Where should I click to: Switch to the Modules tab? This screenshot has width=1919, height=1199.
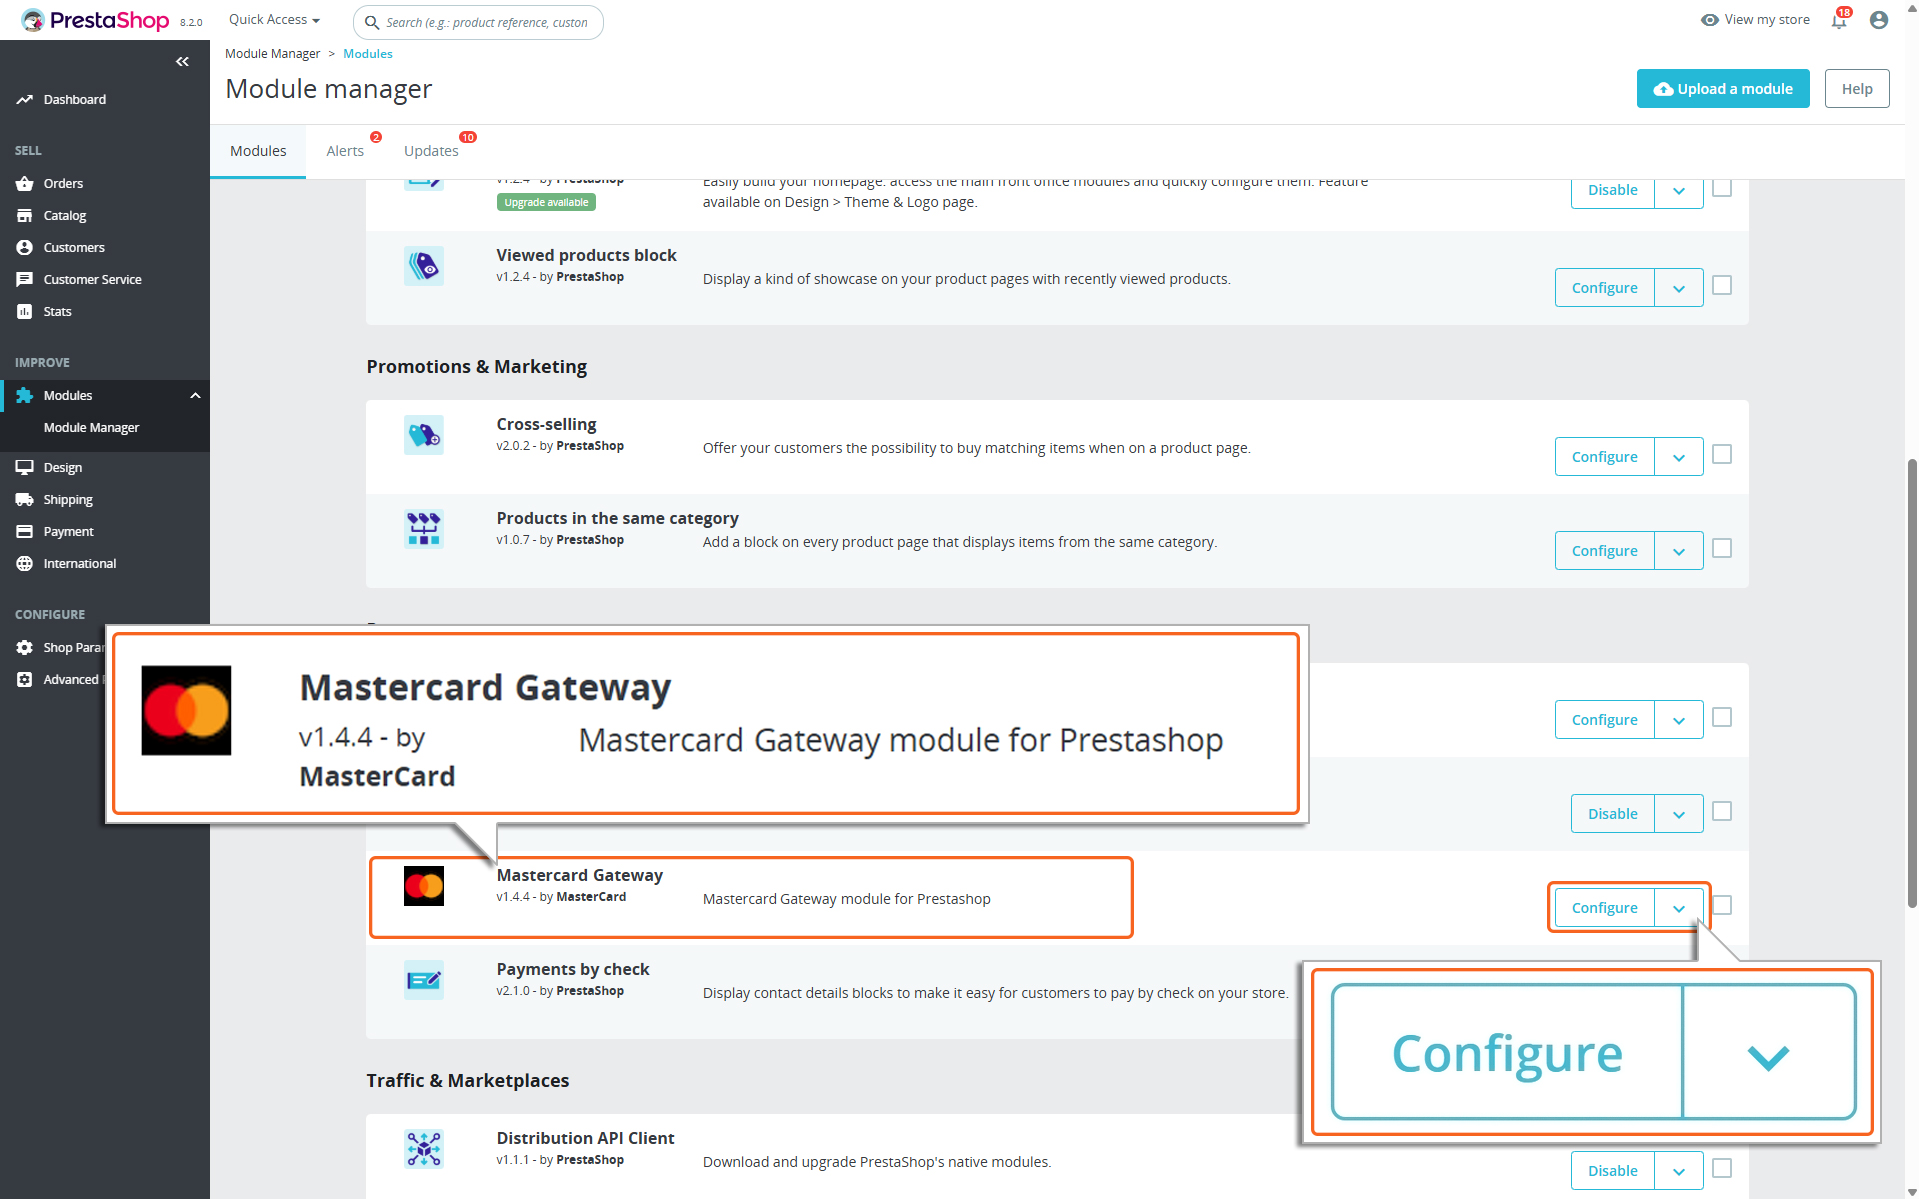pos(258,151)
